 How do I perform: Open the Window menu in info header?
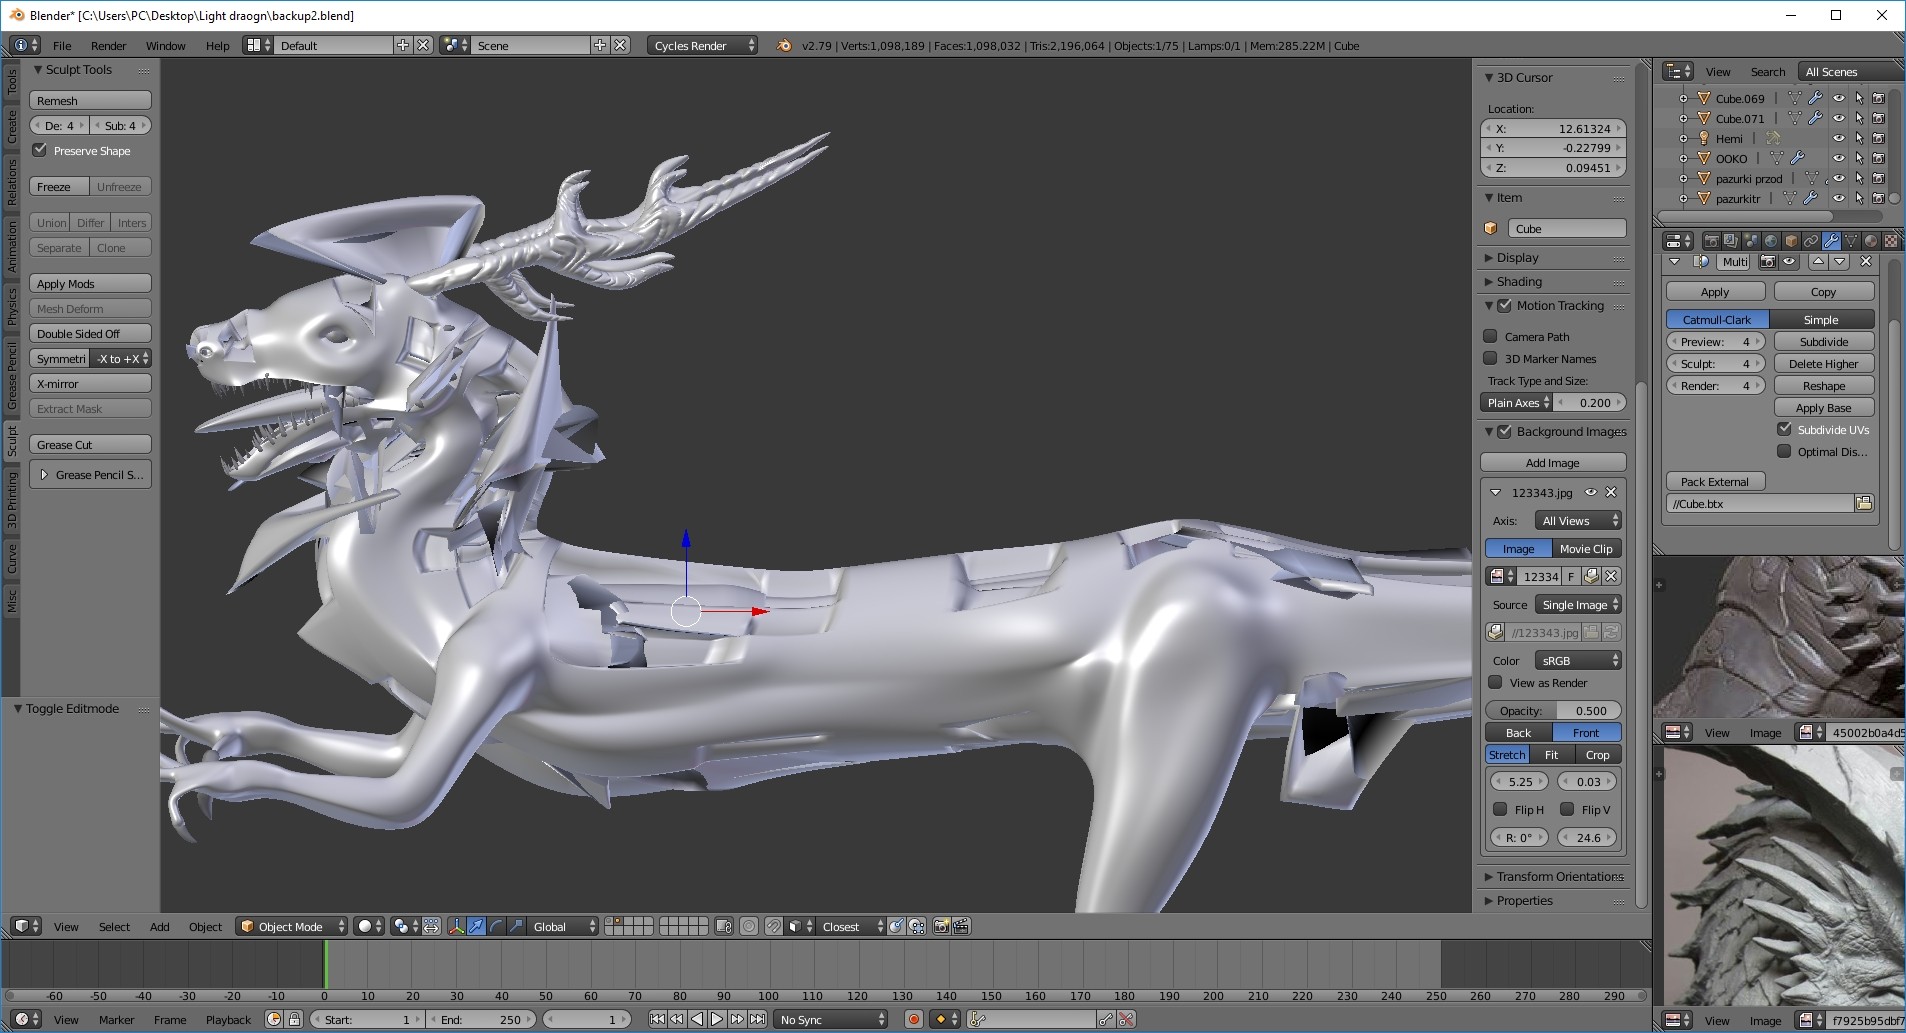(x=166, y=46)
